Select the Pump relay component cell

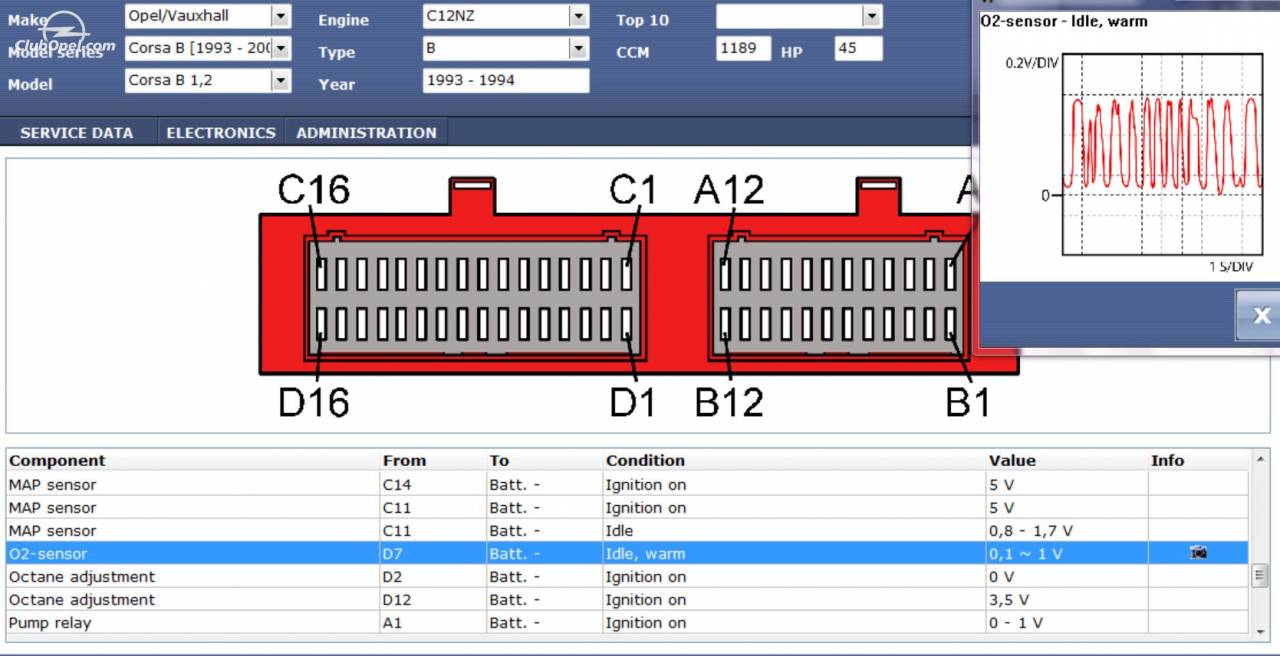[x=194, y=622]
